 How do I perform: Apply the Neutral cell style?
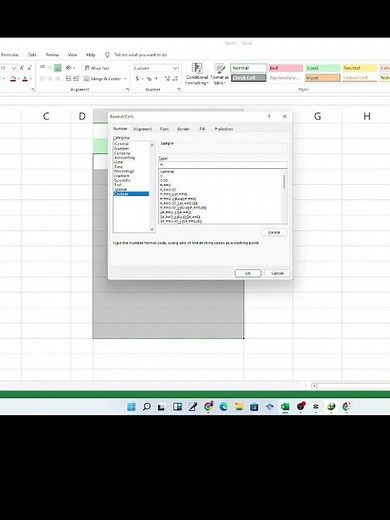click(x=360, y=68)
